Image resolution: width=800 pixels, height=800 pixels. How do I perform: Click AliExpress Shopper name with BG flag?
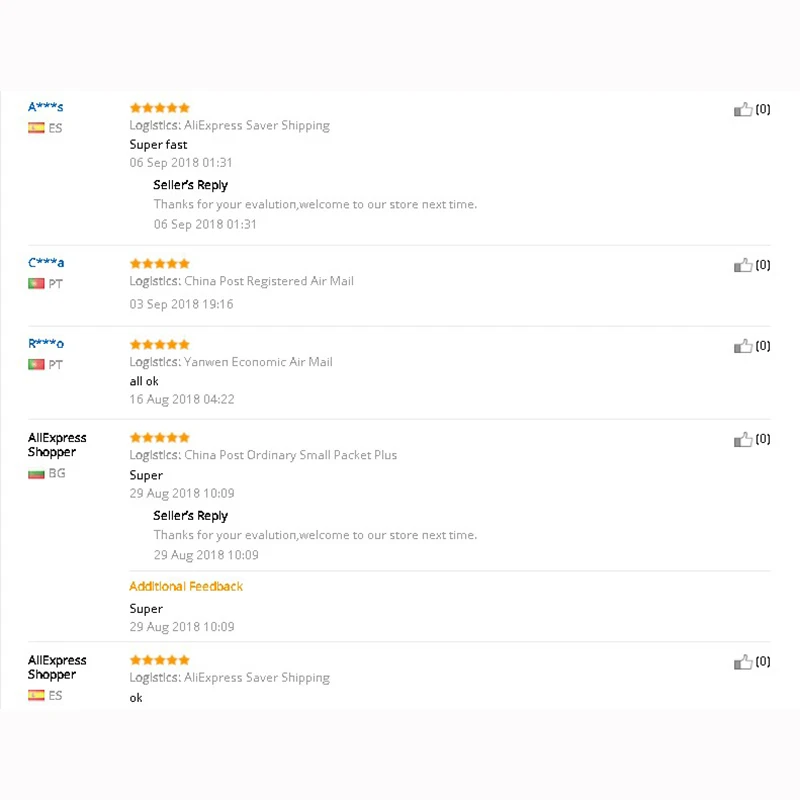pos(57,445)
